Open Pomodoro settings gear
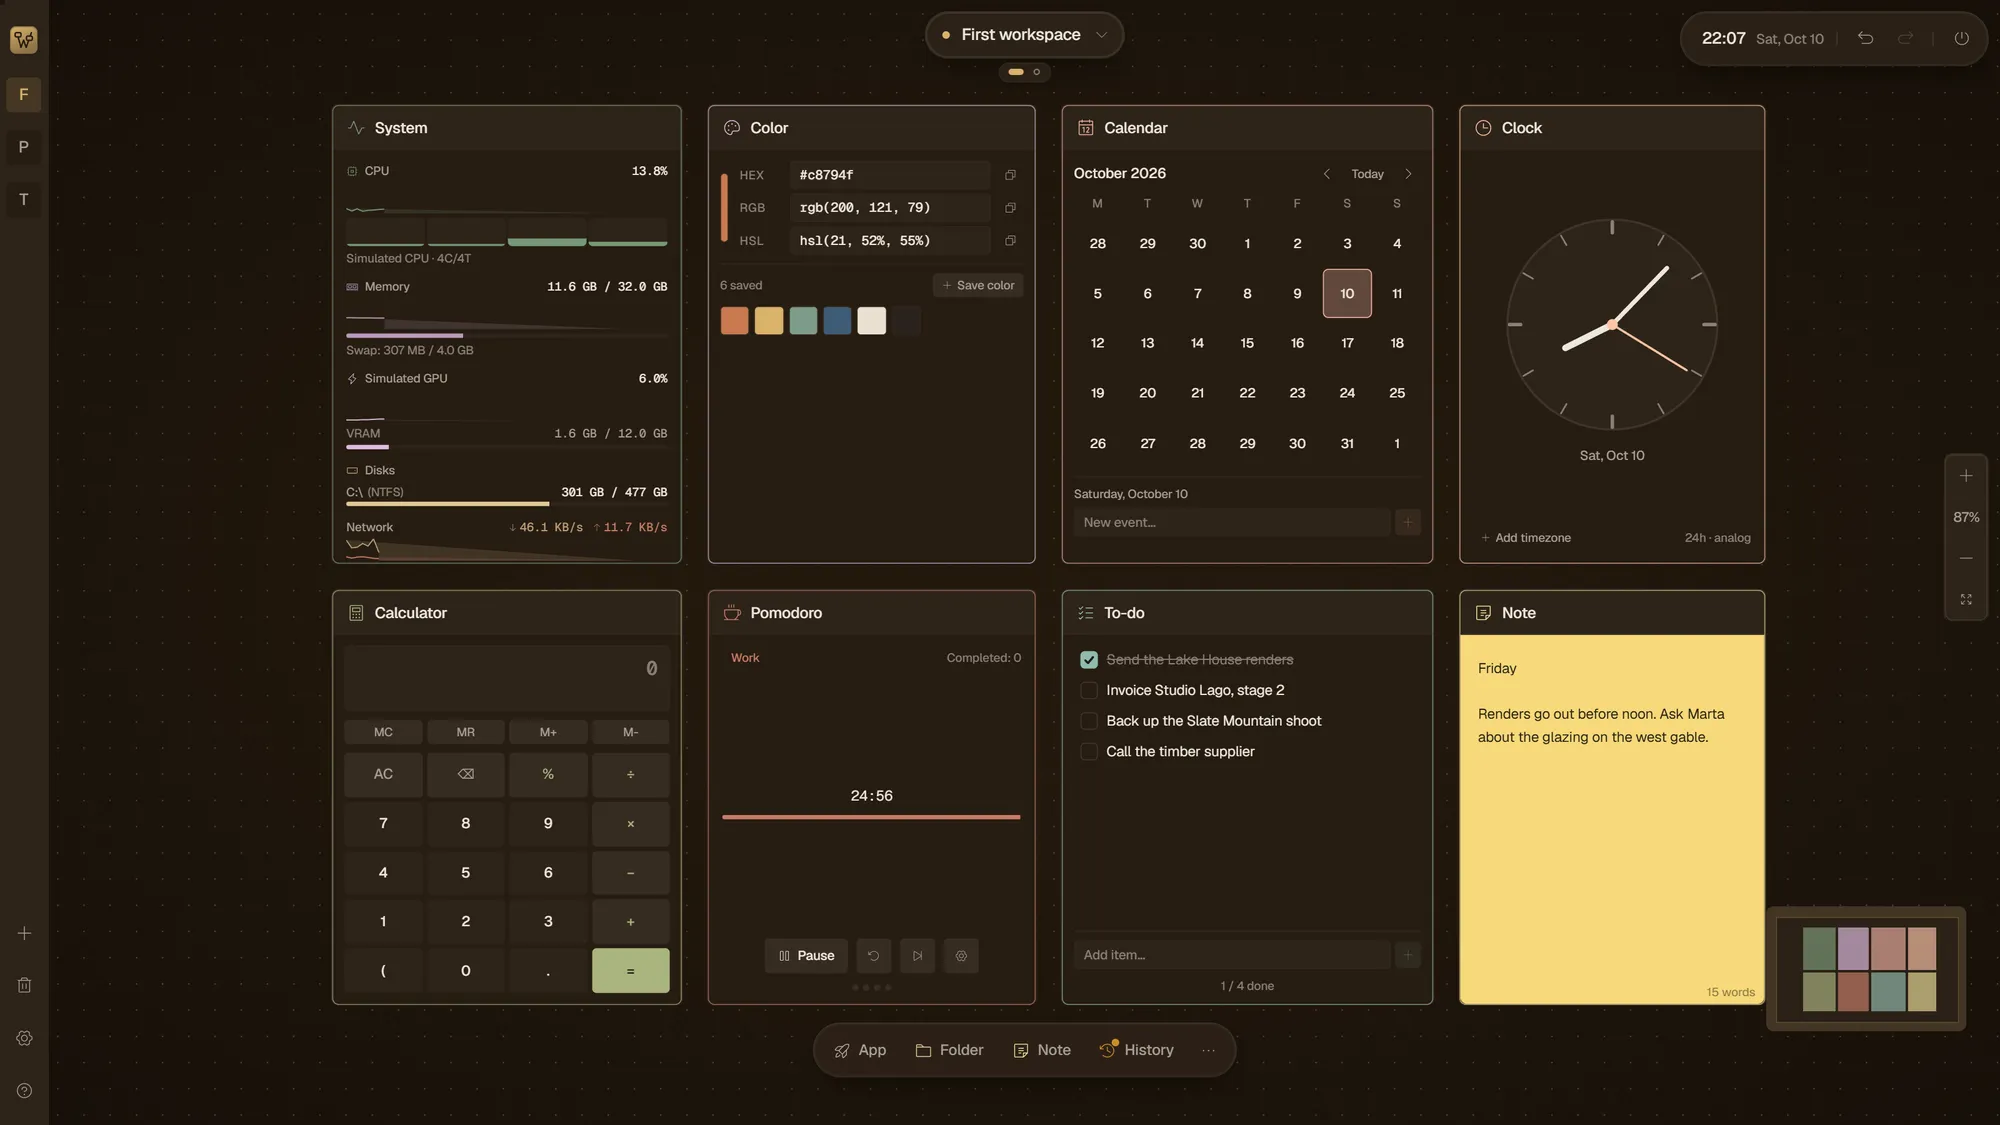Screen dimensions: 2000x1125 [961, 956]
